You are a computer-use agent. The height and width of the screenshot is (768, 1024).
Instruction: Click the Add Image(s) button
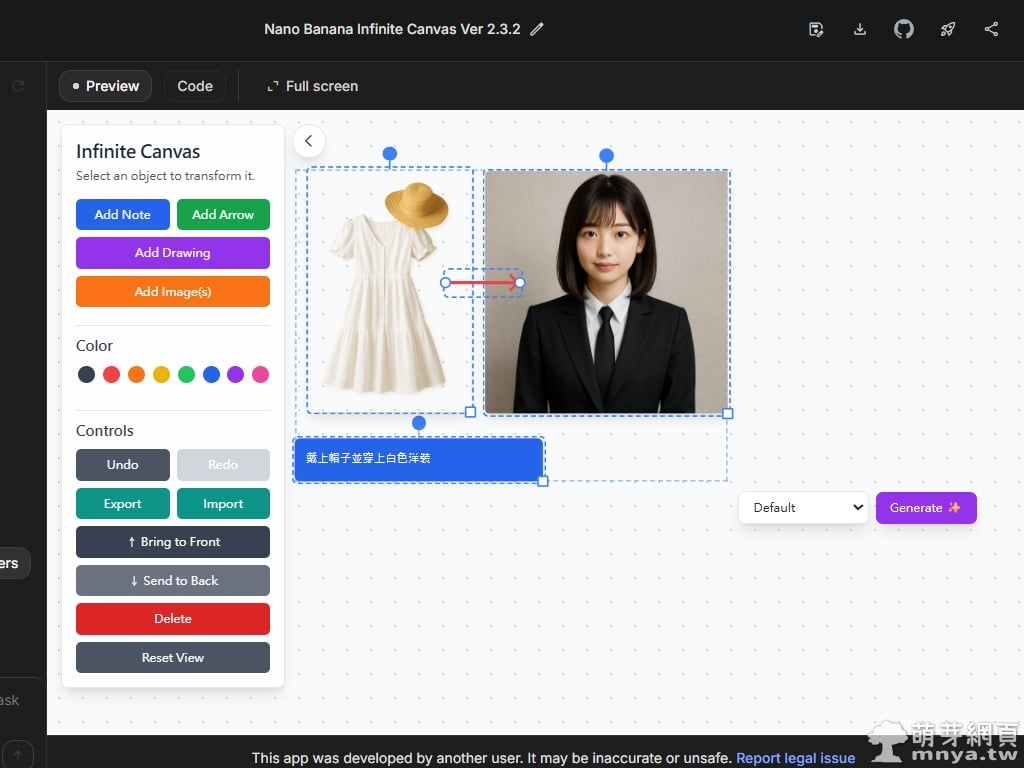(x=173, y=291)
